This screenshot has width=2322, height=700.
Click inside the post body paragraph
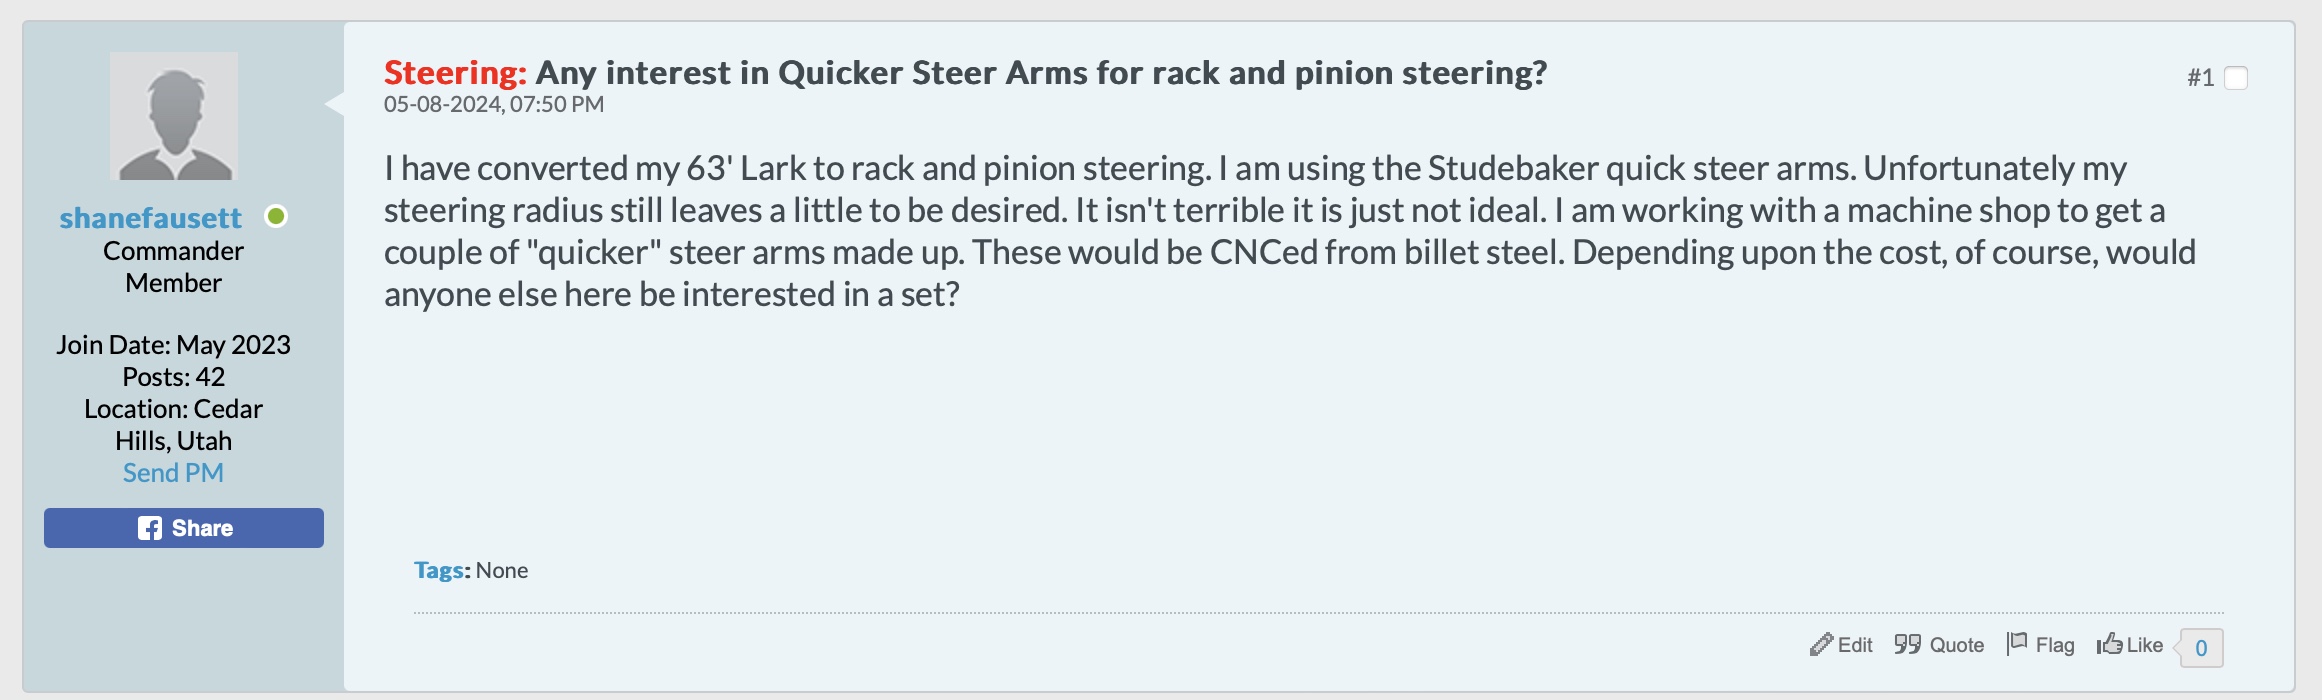point(1290,231)
